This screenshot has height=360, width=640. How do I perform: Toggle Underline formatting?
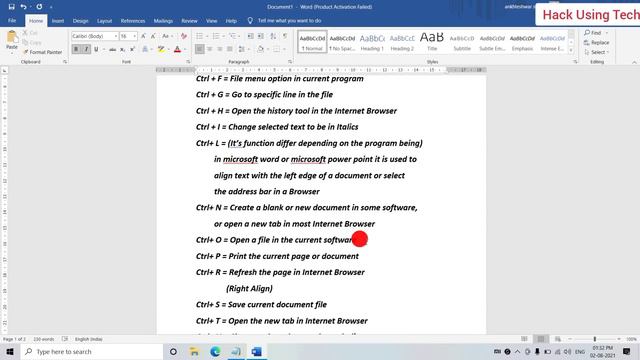pyautogui.click(x=96, y=49)
